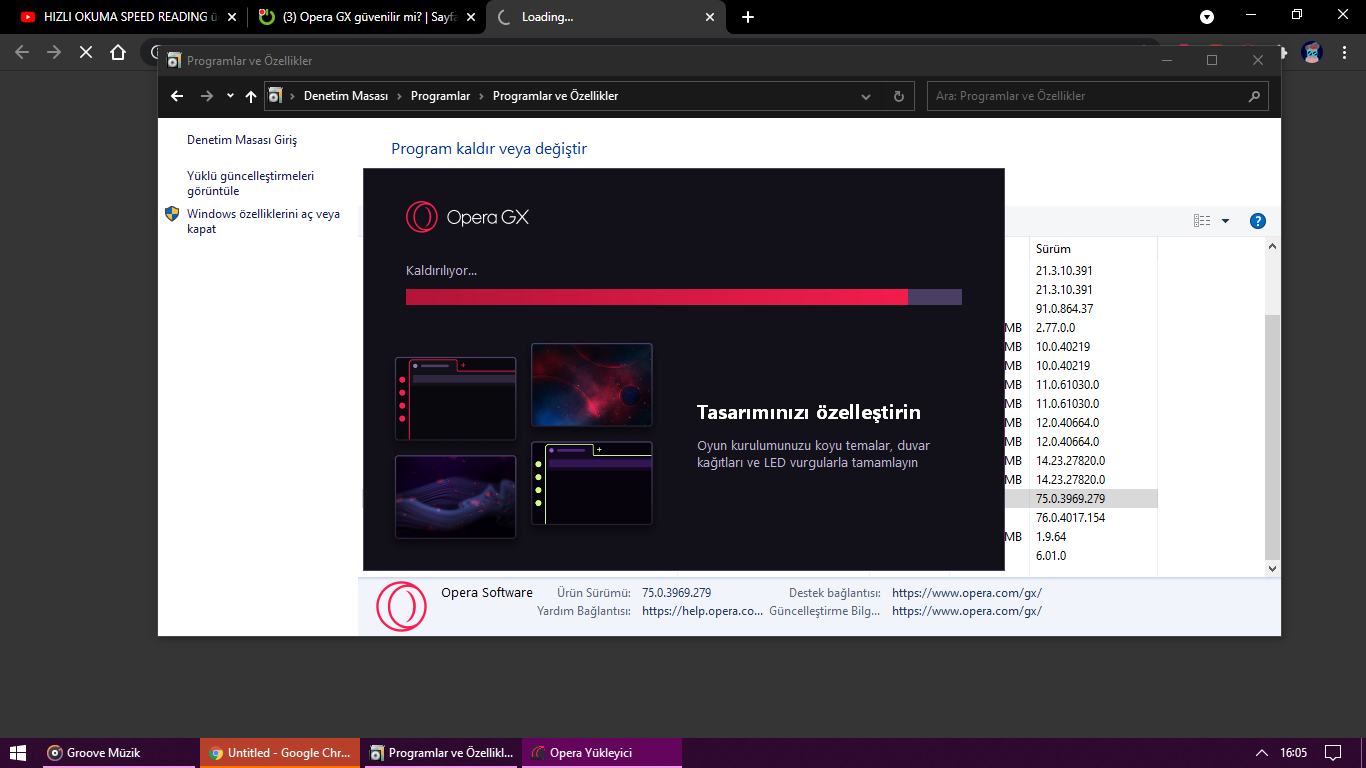Open the Opera Yükleyici taskbar button
1366x768 pixels.
point(602,753)
